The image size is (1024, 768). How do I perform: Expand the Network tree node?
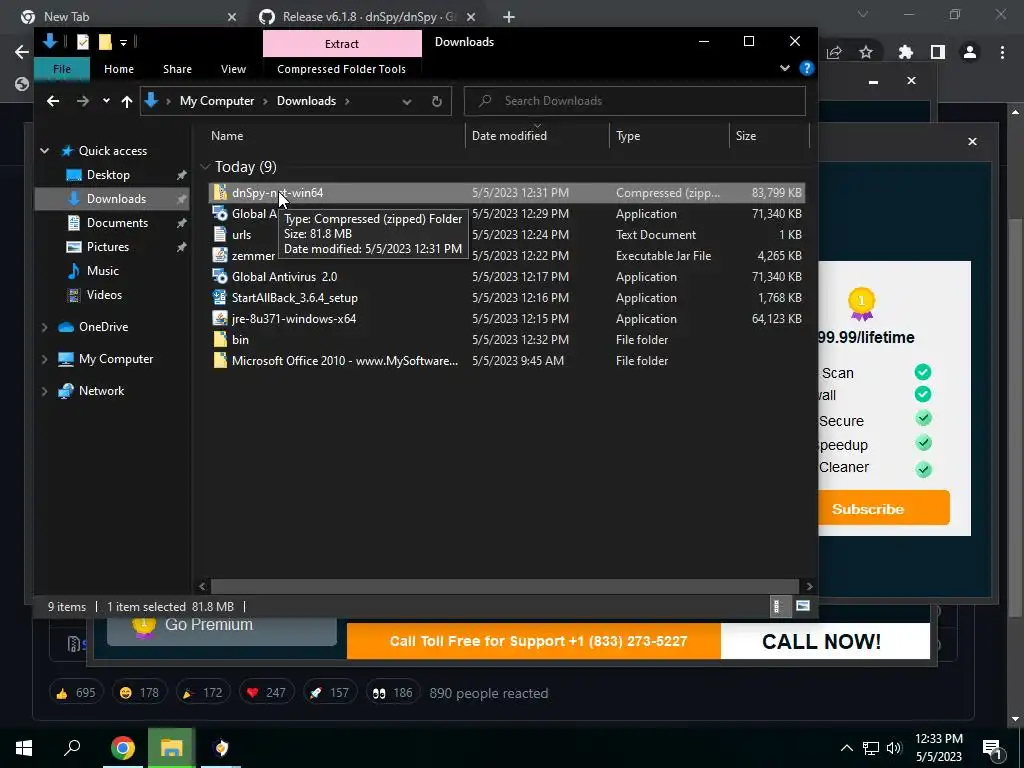[44, 391]
